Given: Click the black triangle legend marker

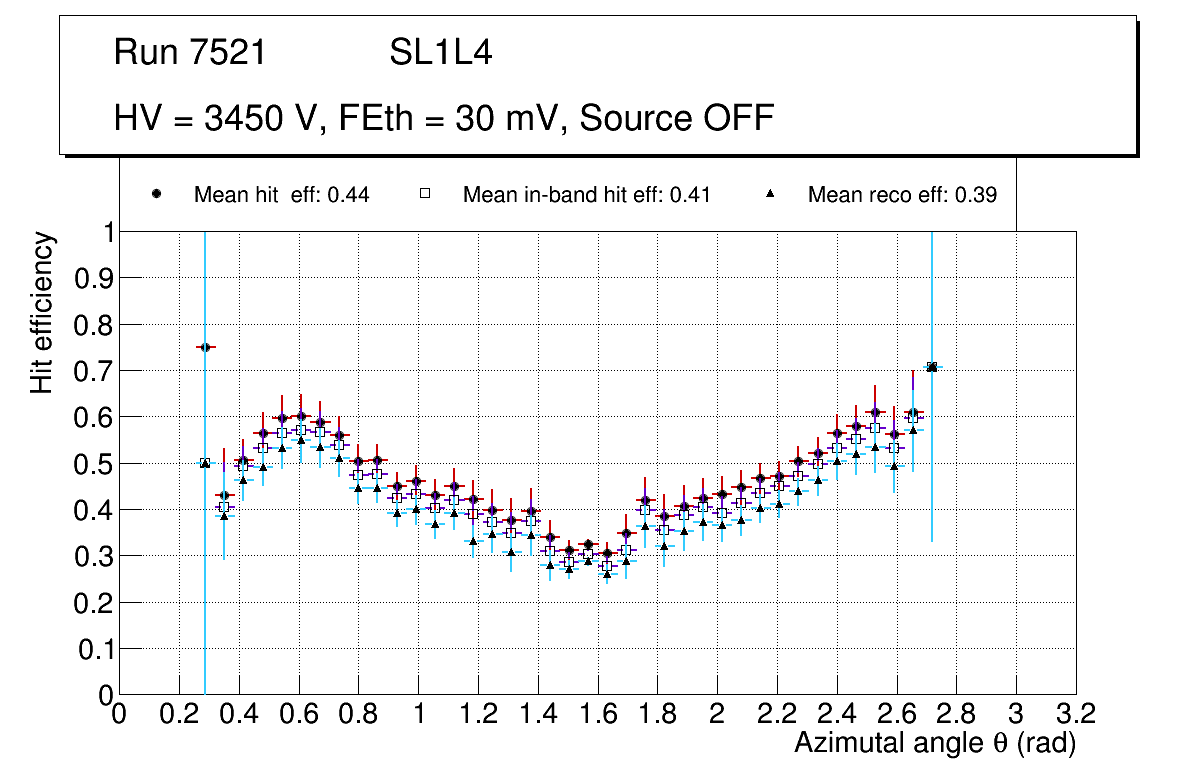Looking at the screenshot, I should [x=770, y=195].
